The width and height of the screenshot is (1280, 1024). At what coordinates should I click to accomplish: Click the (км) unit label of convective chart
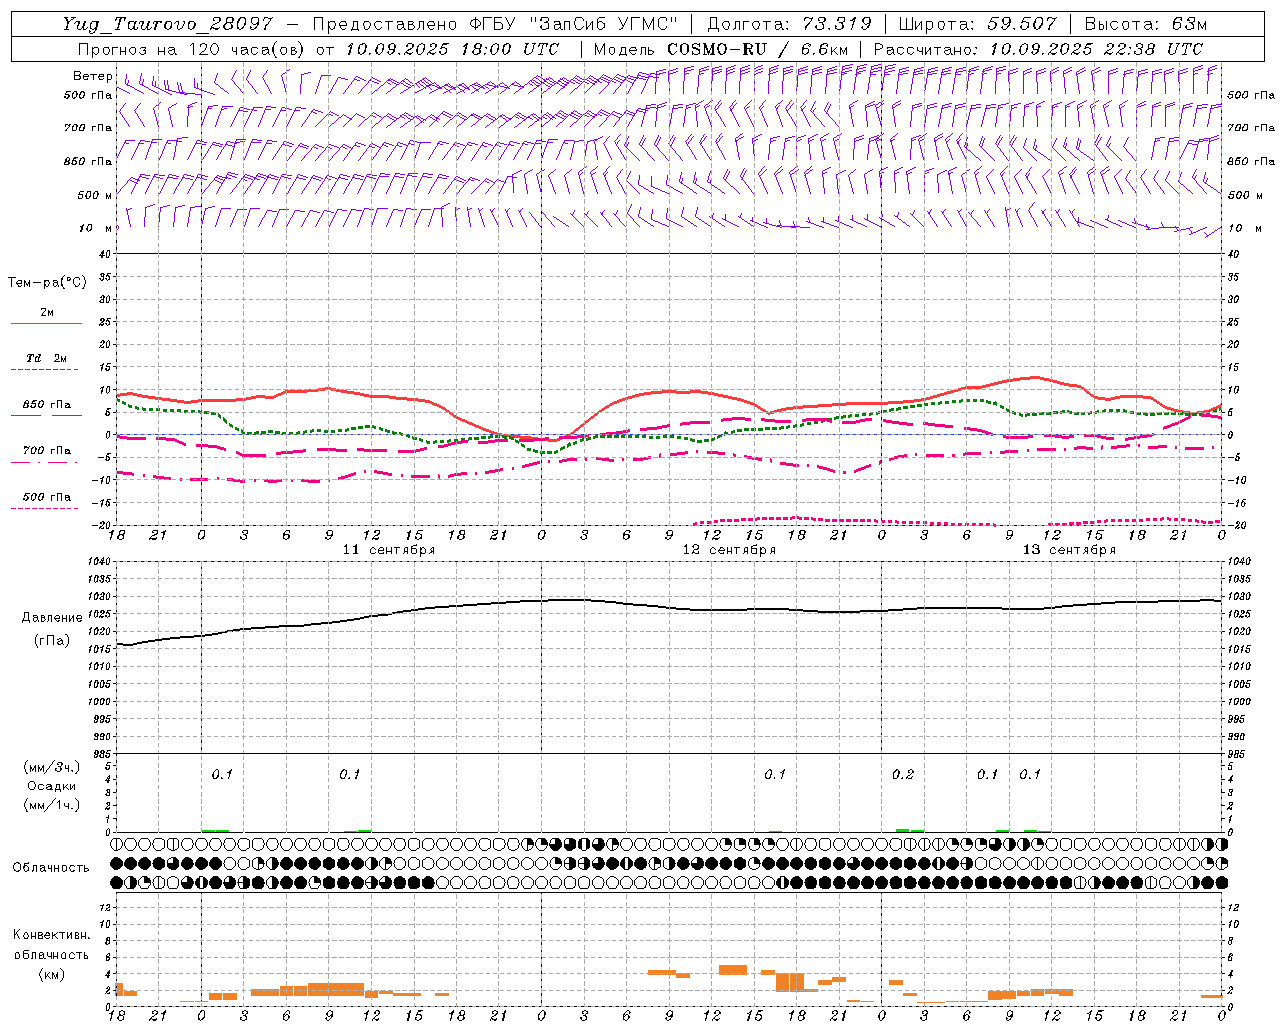52,974
